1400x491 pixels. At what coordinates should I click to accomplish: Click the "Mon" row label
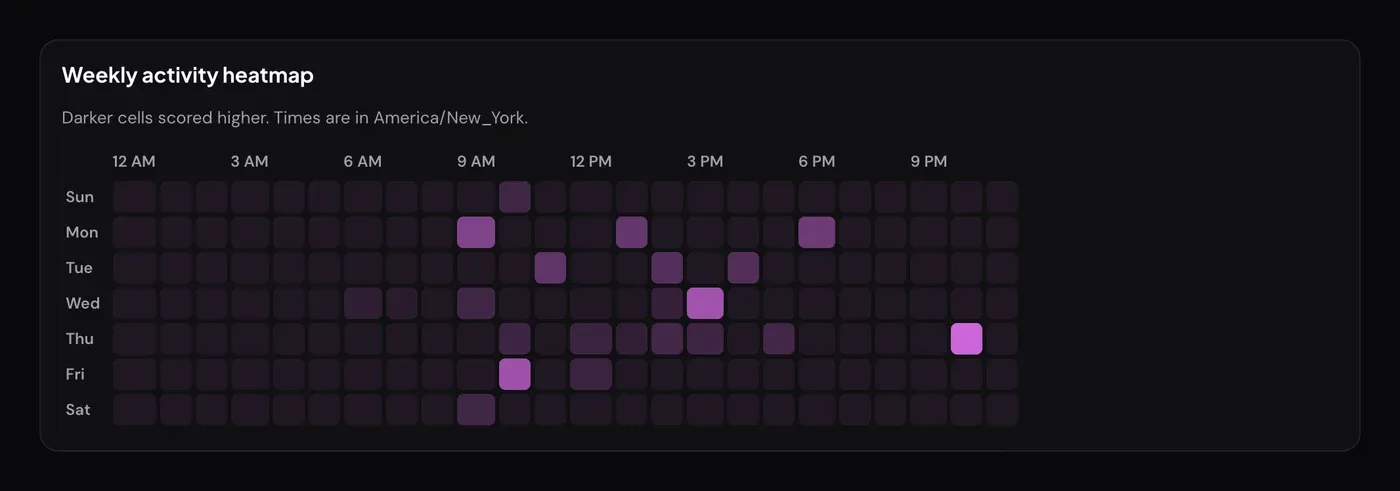82,232
